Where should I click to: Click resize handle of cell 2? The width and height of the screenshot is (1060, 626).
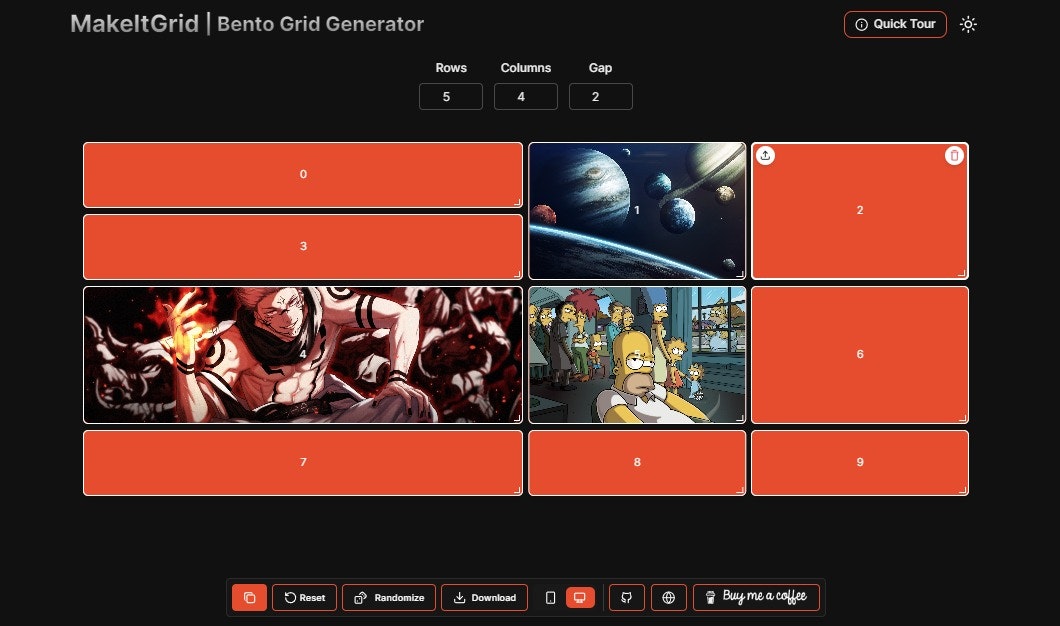pos(963,274)
